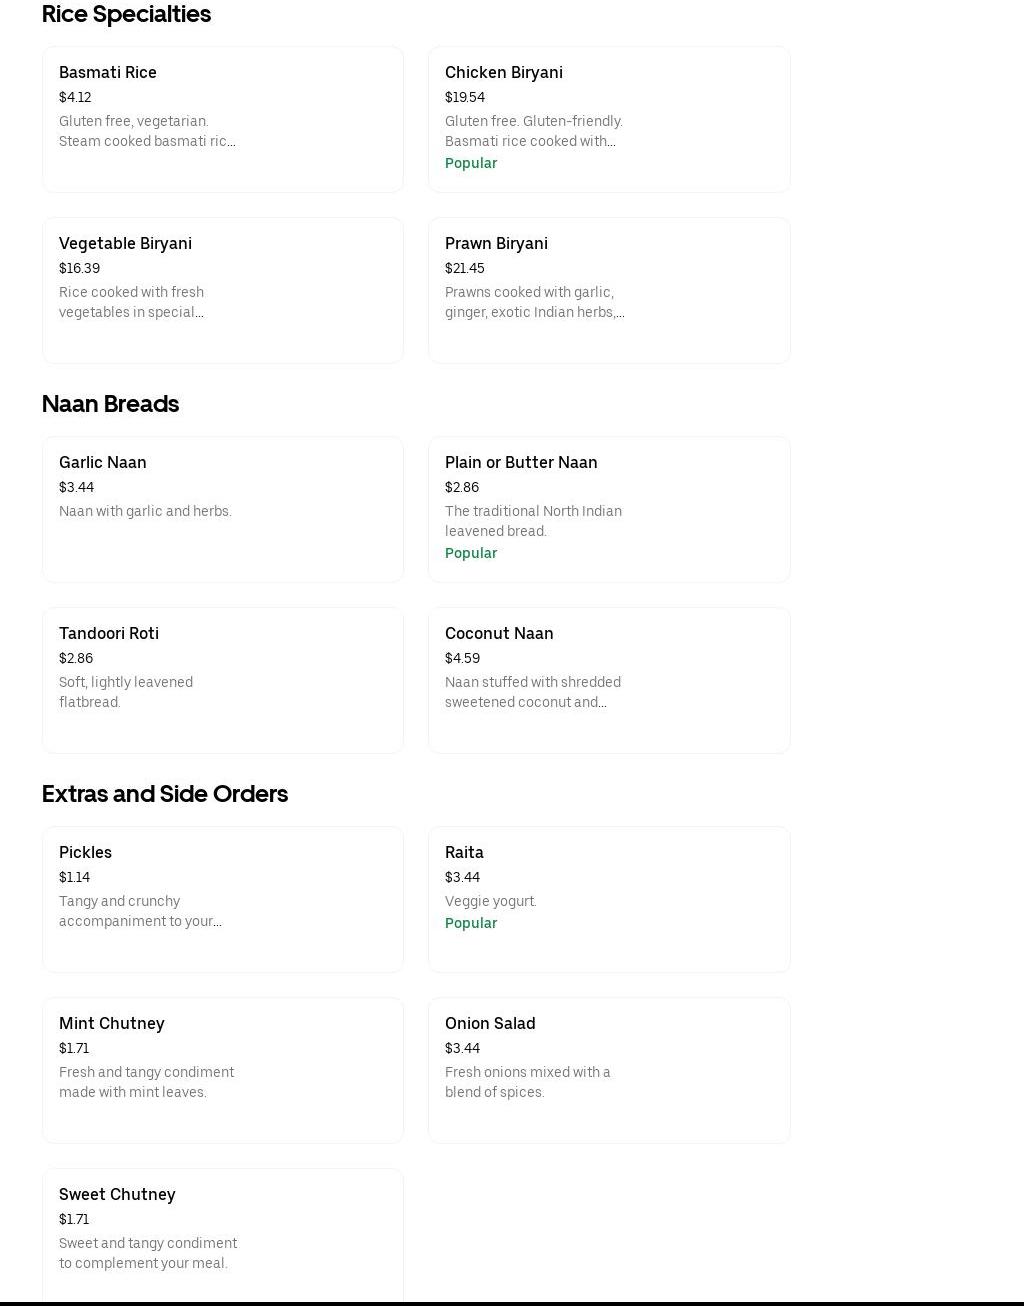Click the Naan Breads heading
The width and height of the screenshot is (1024, 1306).
coord(110,404)
